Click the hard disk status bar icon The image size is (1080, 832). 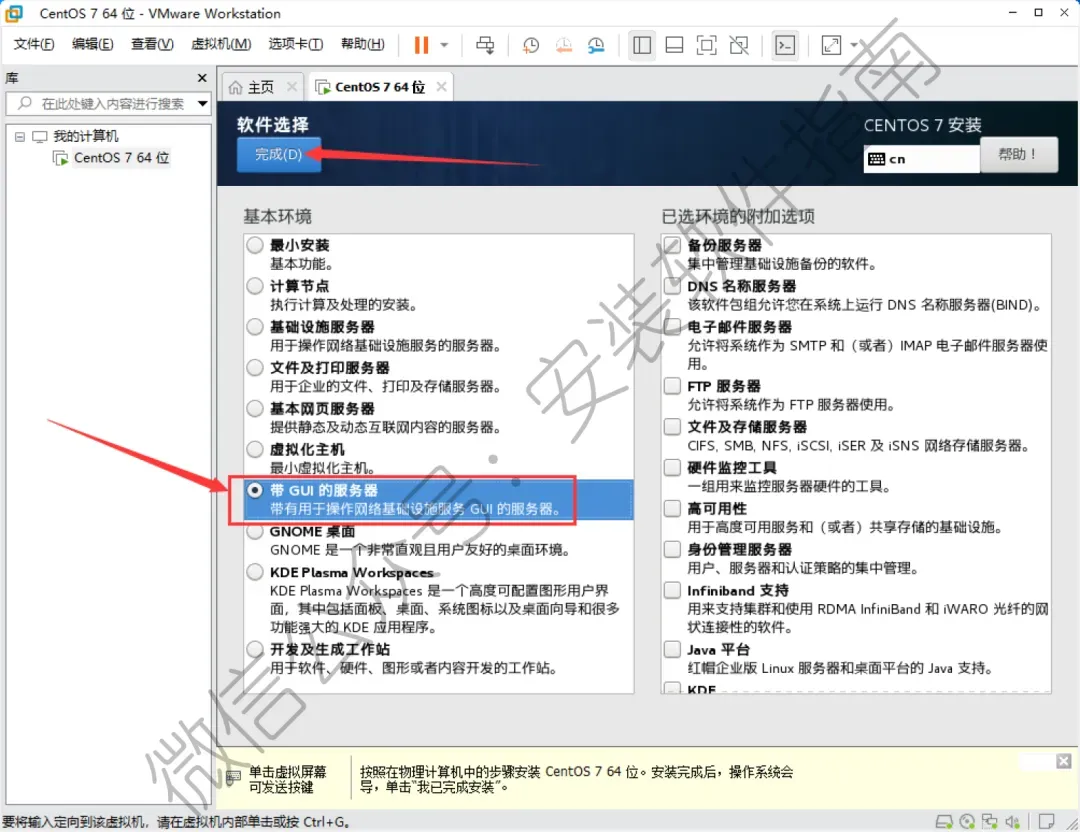coord(944,821)
